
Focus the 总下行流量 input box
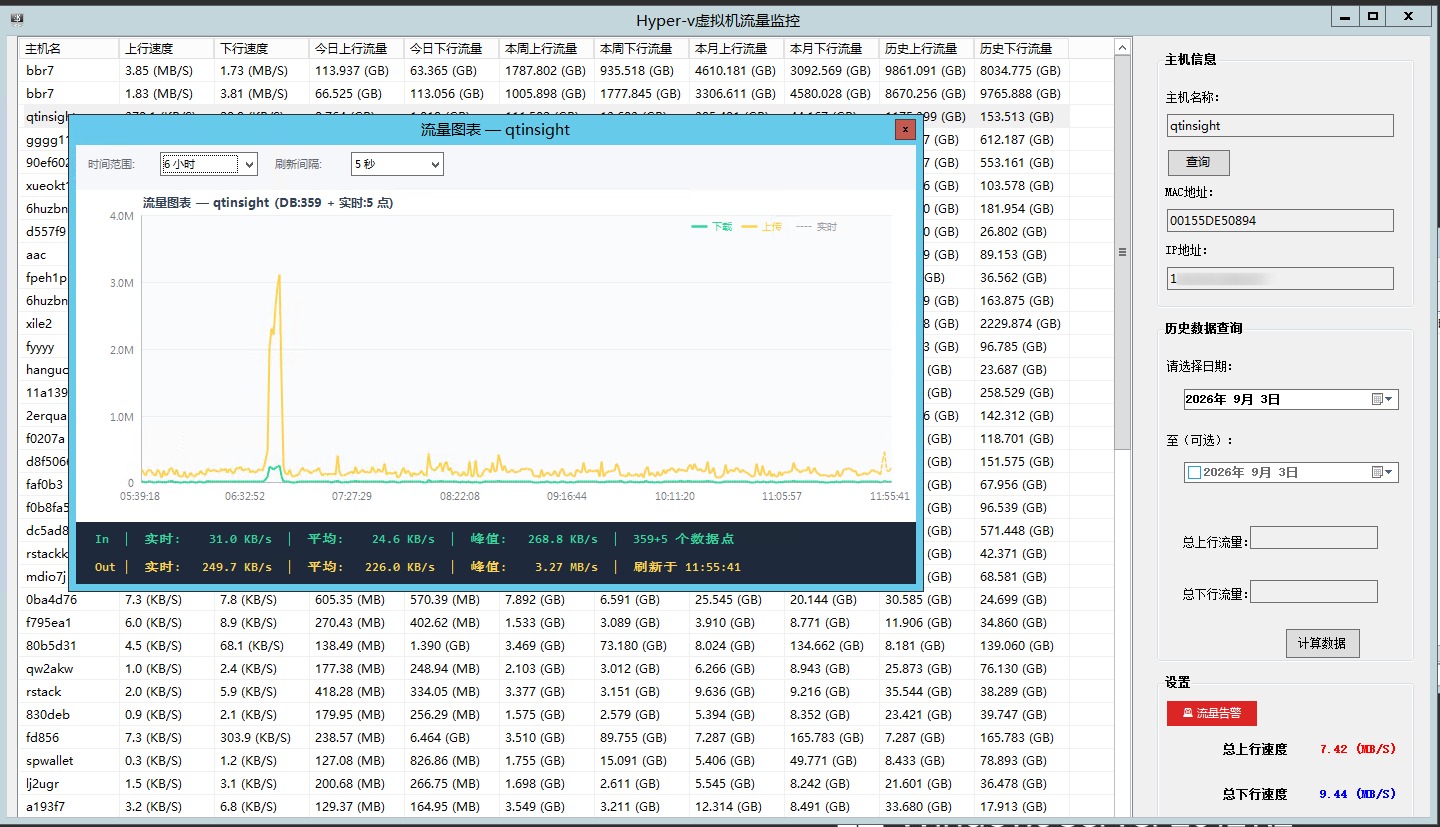1313,592
